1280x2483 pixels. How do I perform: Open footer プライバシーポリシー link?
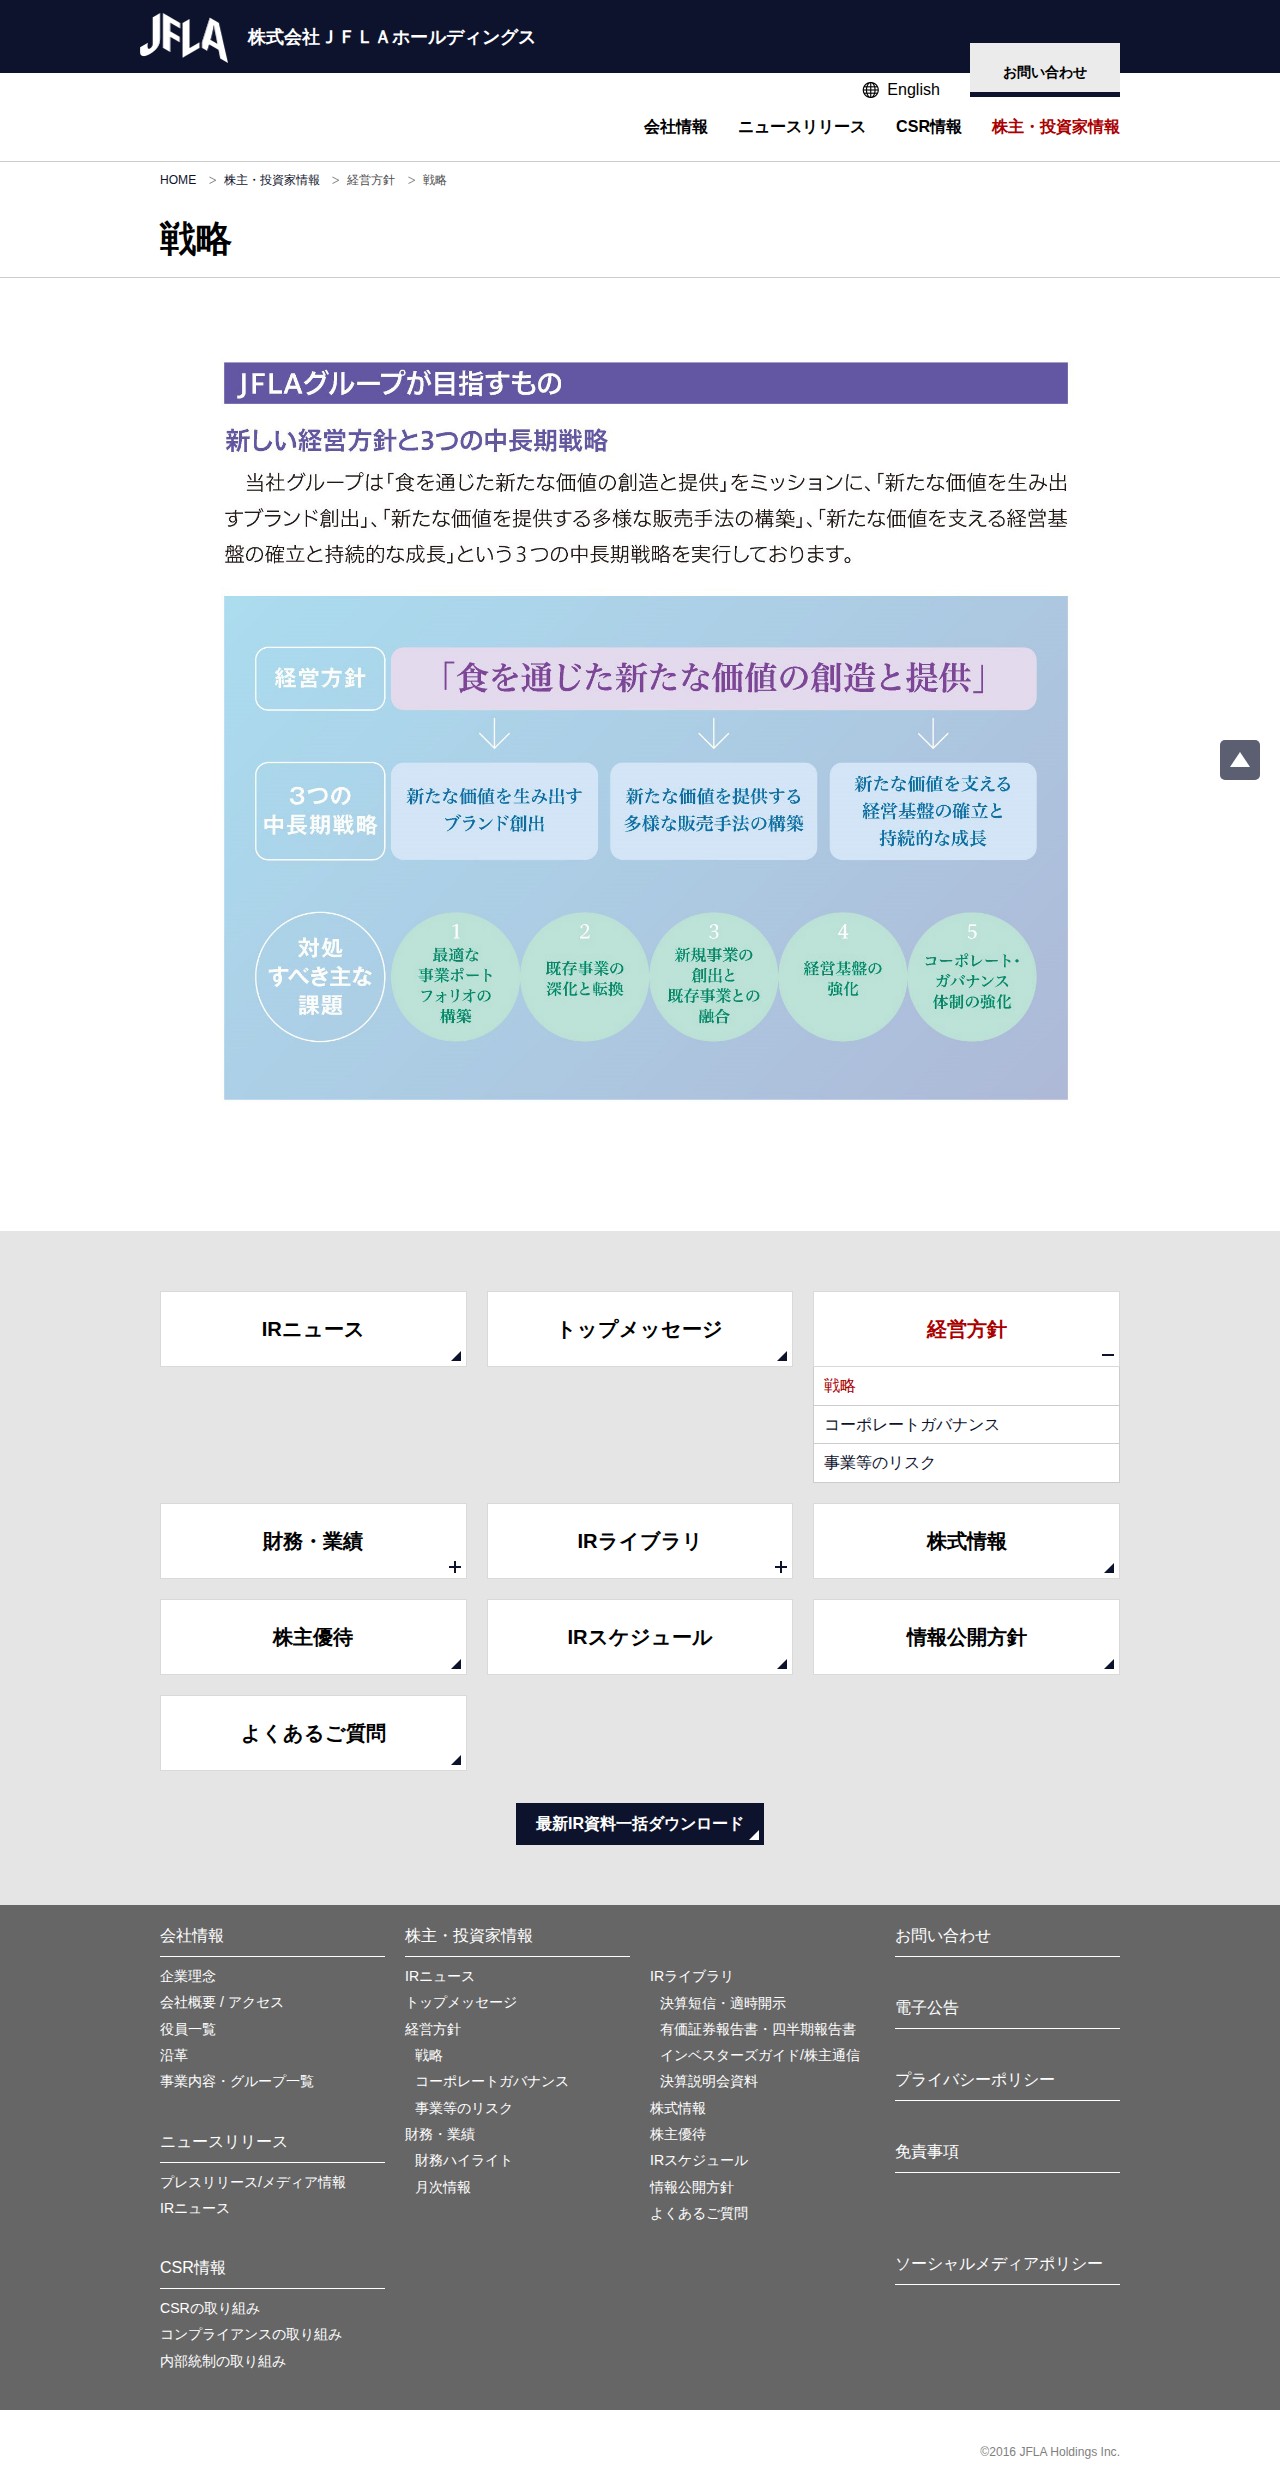(975, 2080)
